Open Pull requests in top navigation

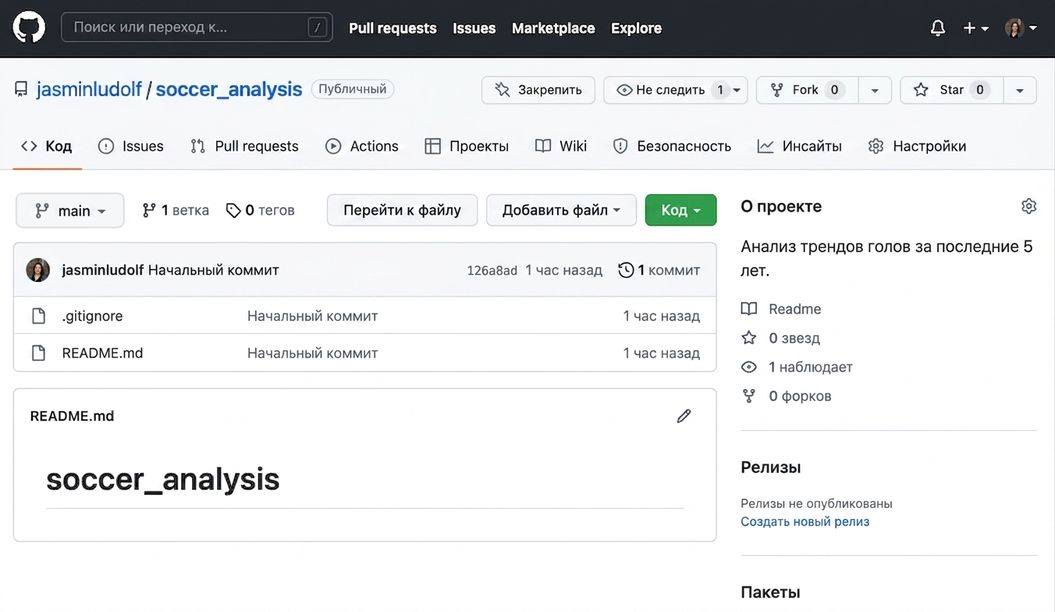coord(392,28)
